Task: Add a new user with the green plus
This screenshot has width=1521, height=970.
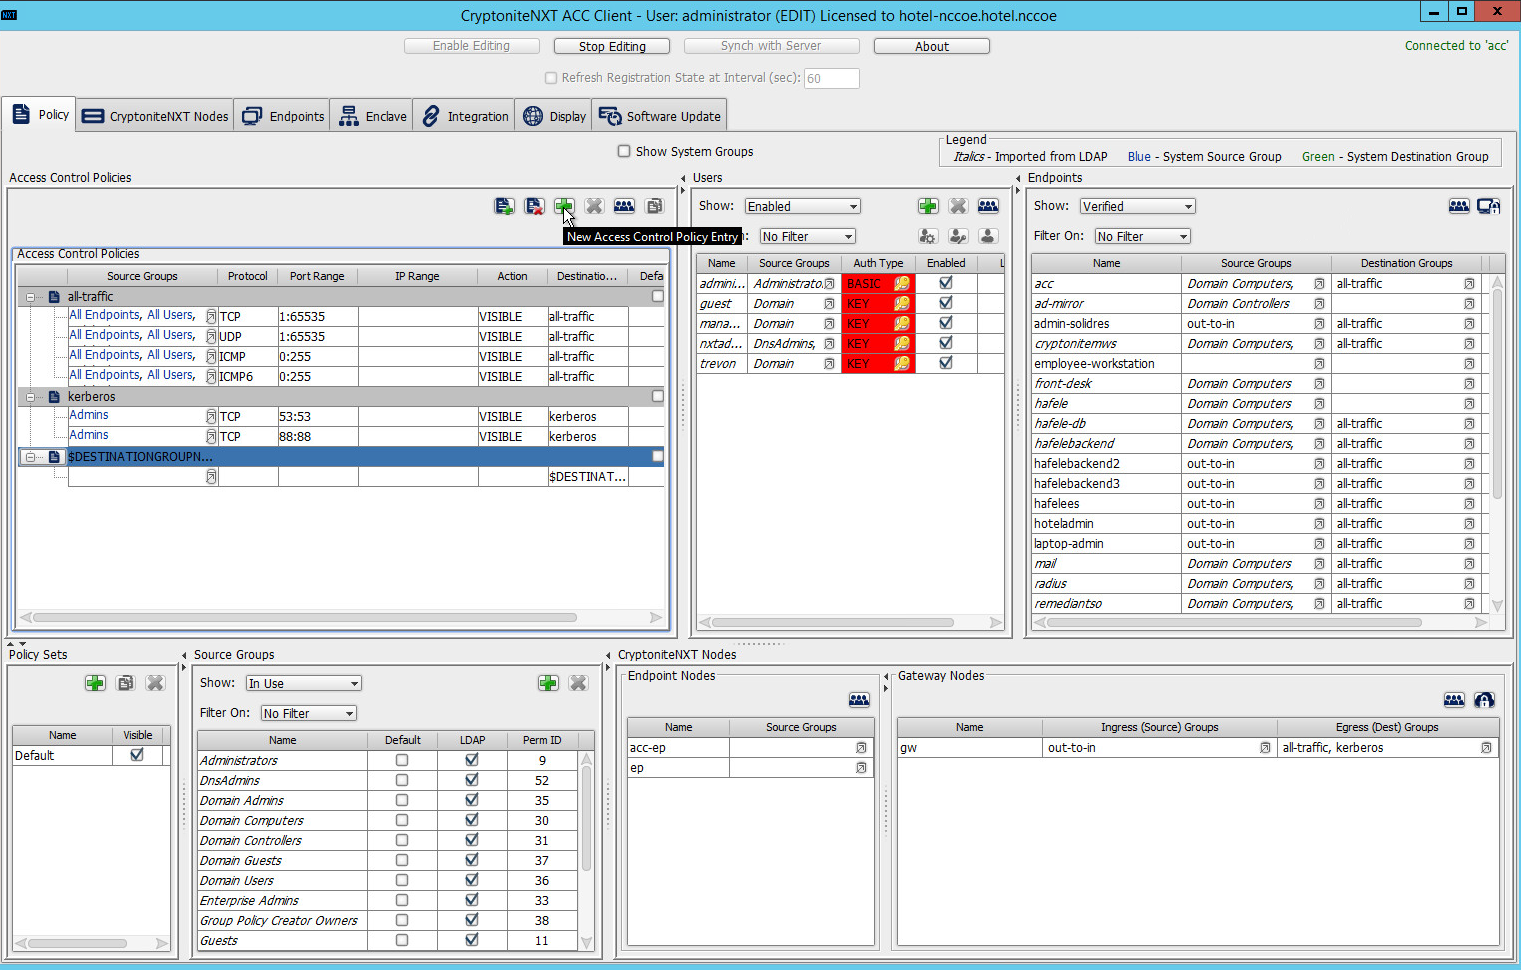Action: click(x=928, y=206)
